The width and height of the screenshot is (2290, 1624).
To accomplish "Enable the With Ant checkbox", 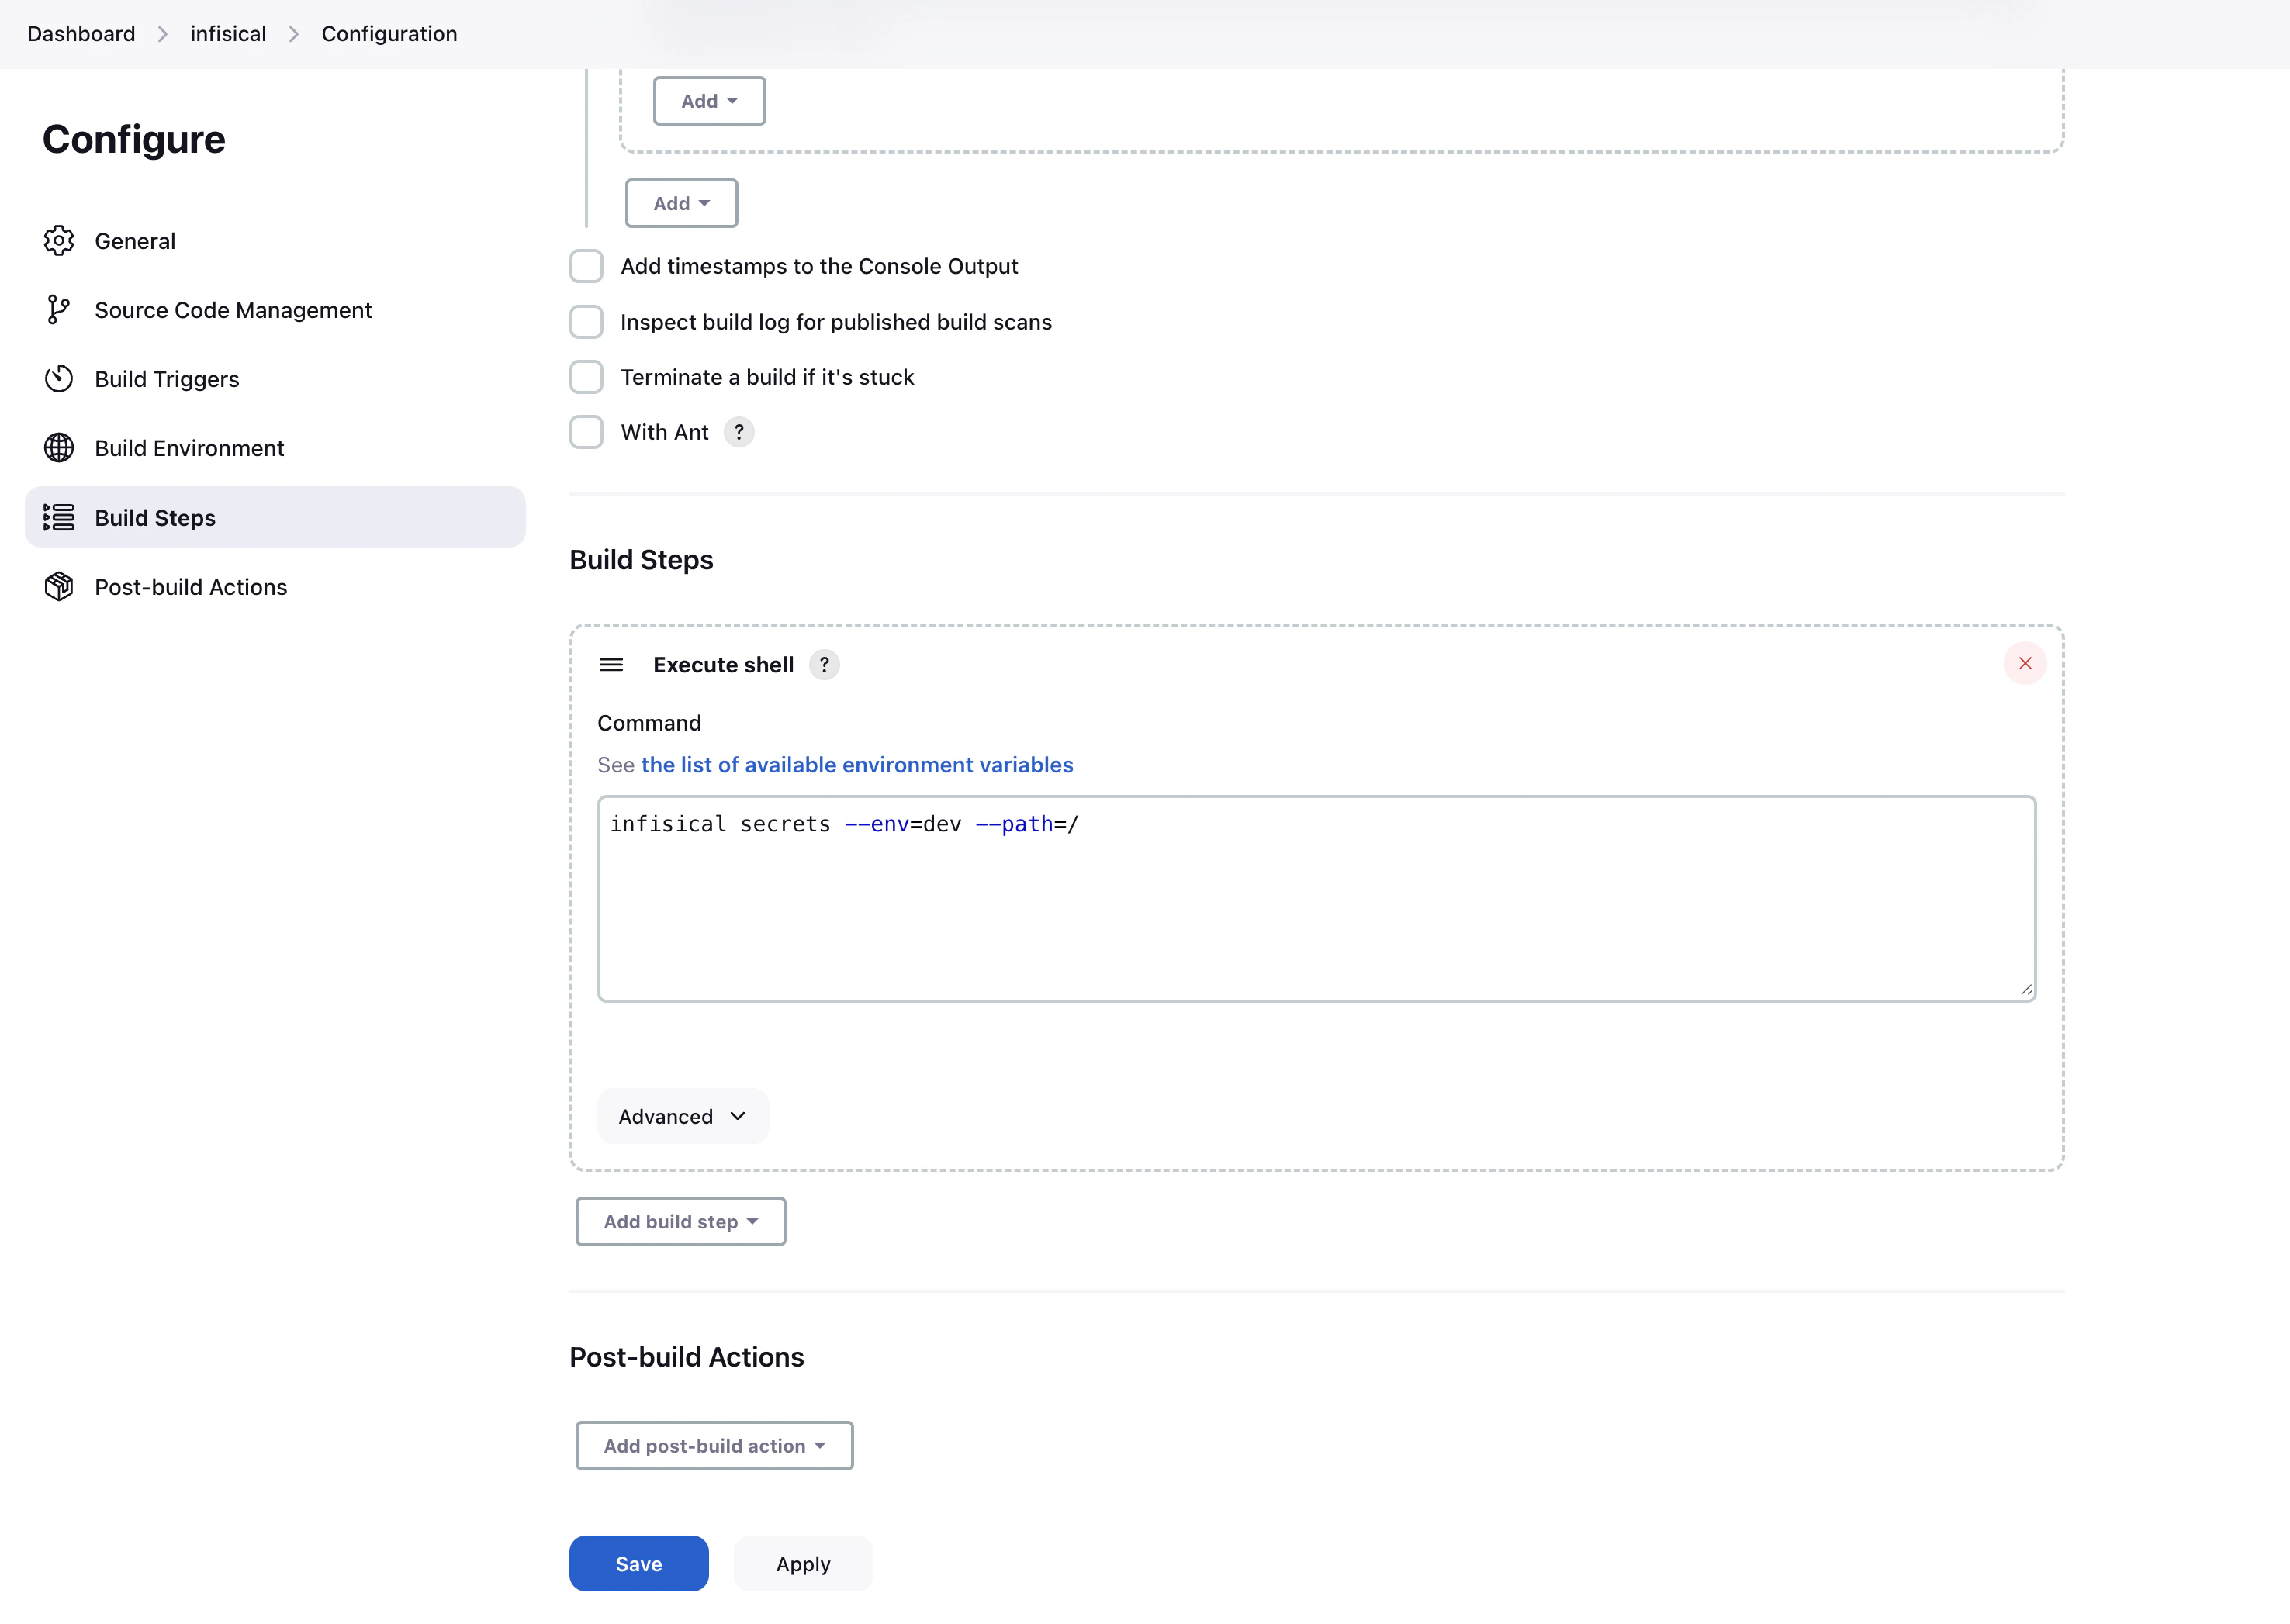I will tap(587, 432).
